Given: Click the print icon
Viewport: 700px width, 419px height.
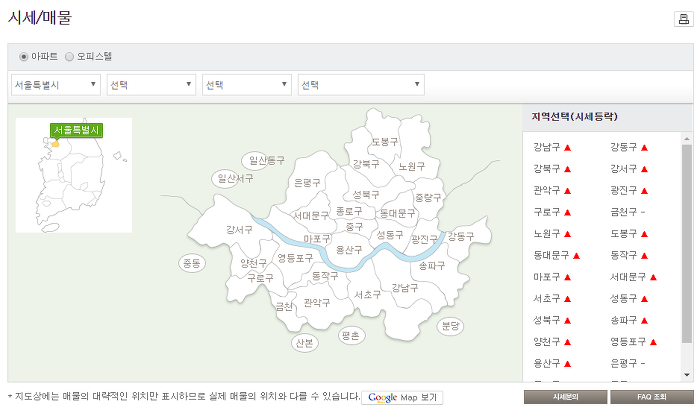Looking at the screenshot, I should (683, 19).
